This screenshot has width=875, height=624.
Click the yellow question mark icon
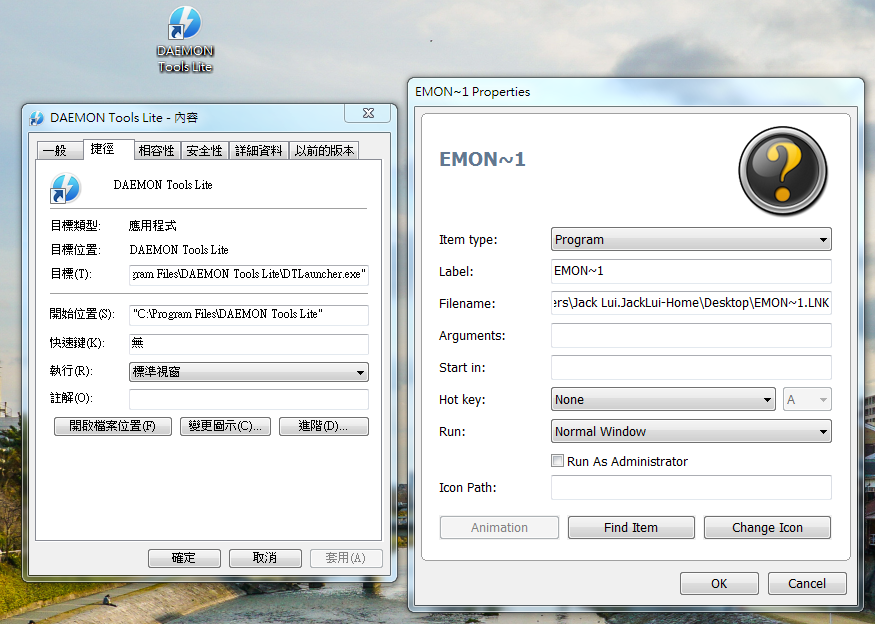coord(782,169)
